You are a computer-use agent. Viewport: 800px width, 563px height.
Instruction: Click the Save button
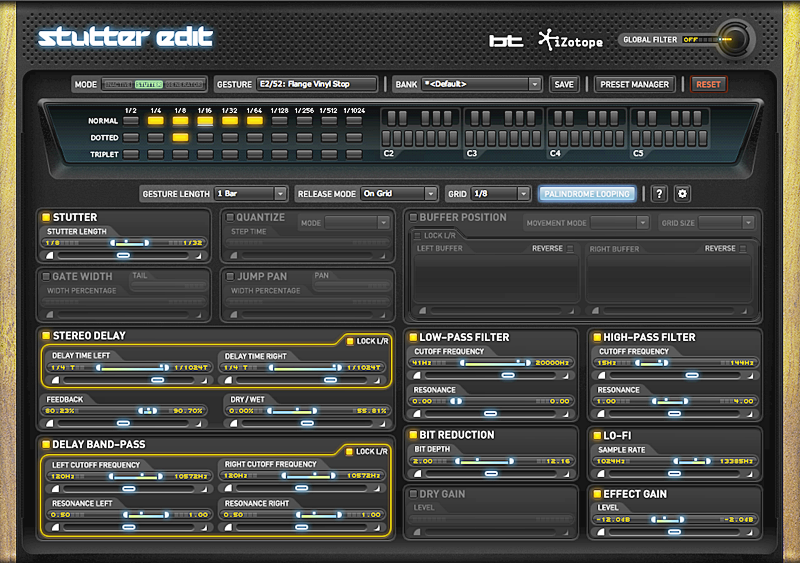click(x=564, y=84)
